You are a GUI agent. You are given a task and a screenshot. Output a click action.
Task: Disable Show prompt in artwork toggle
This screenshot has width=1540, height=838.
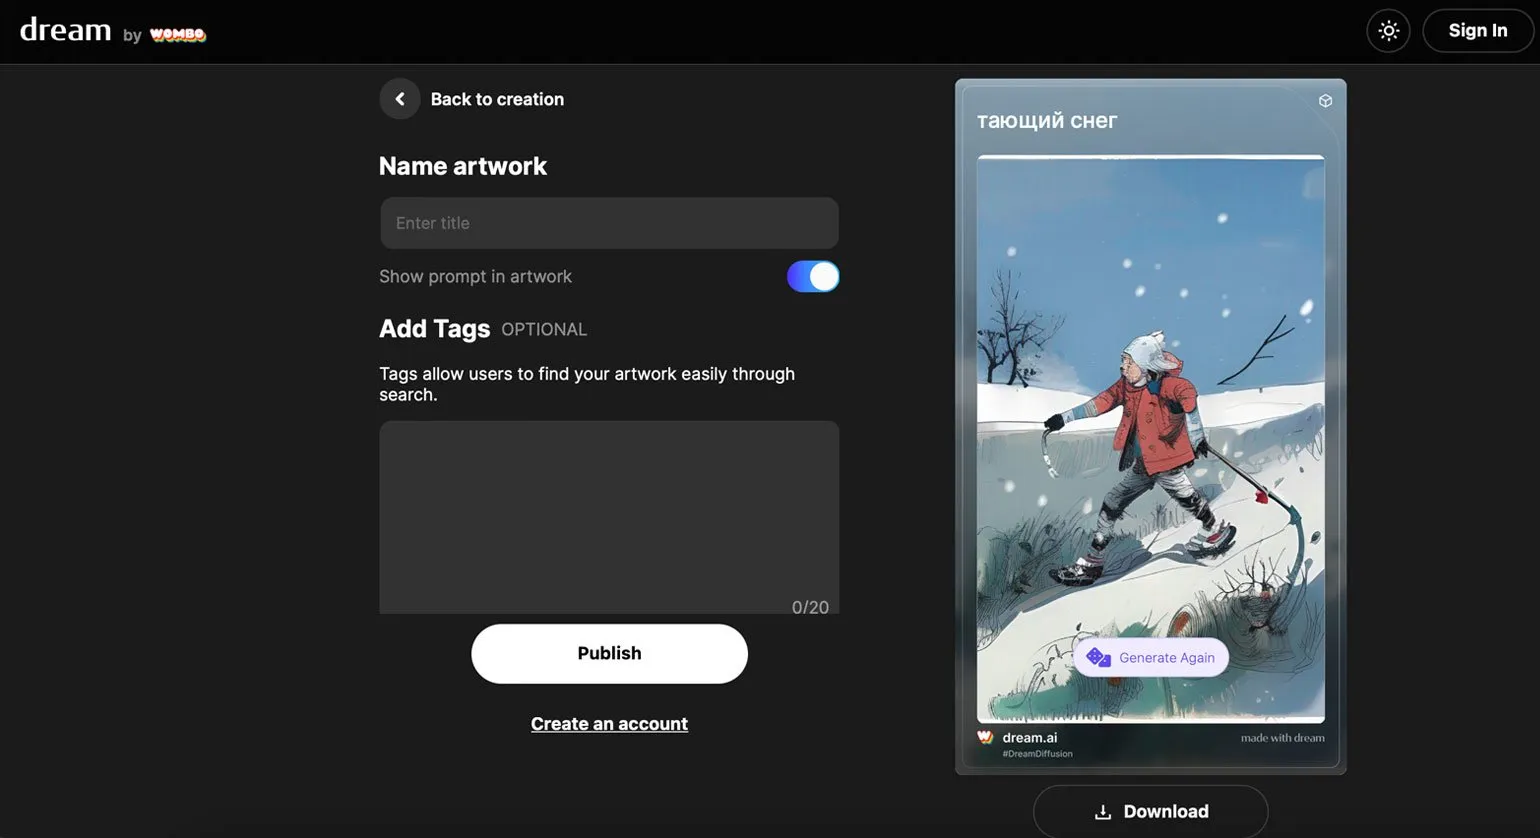tap(813, 277)
